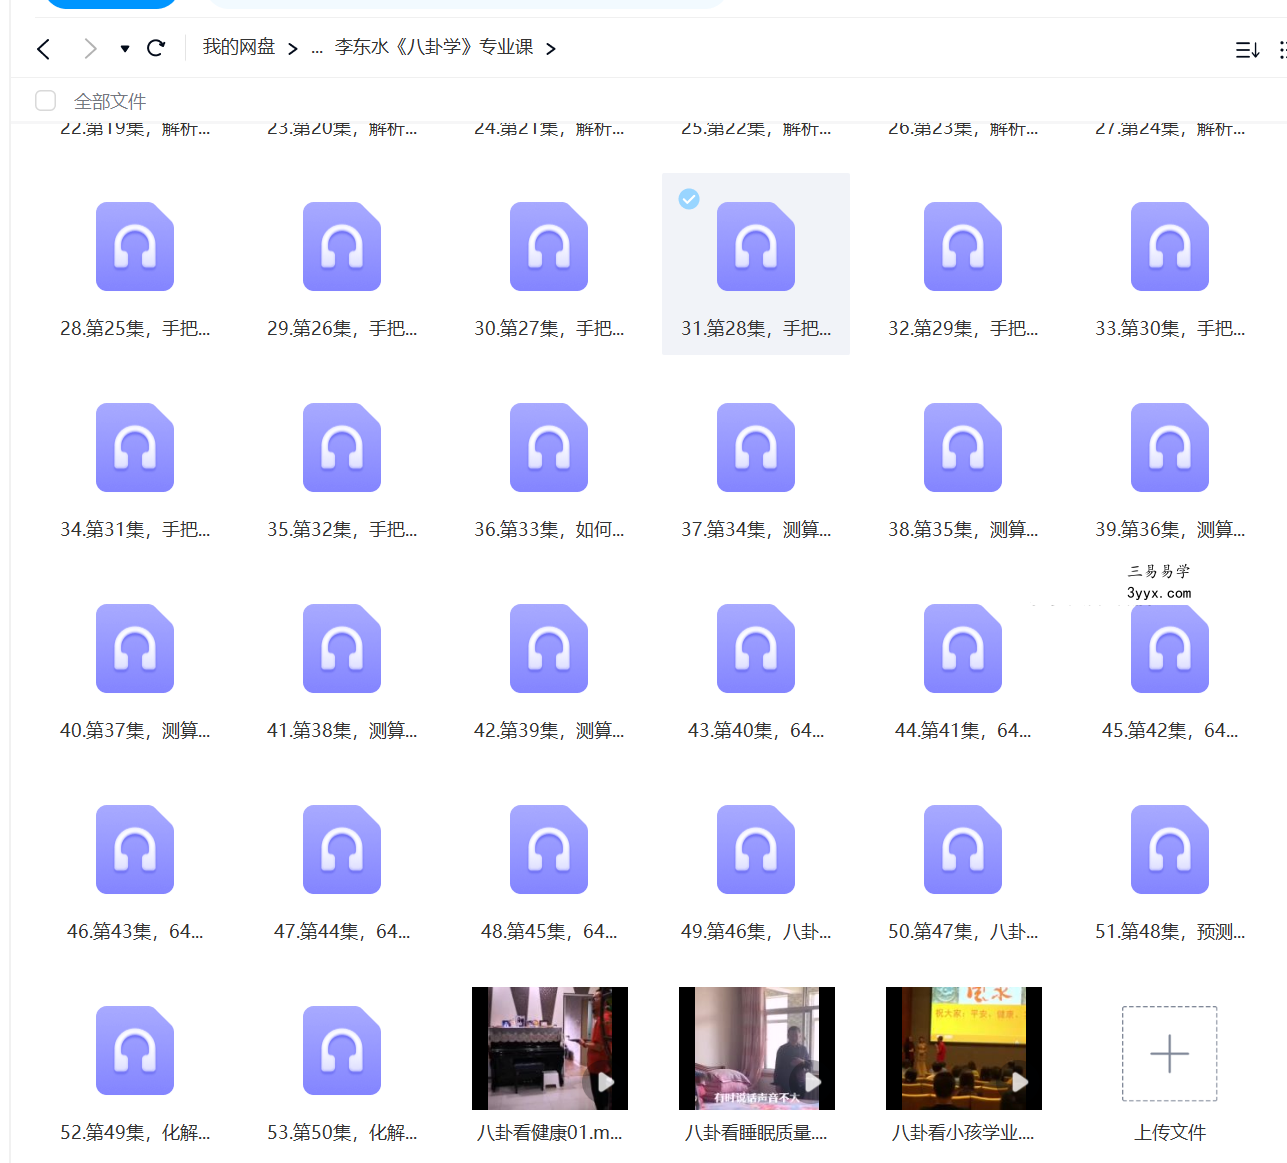Select file name text 51.第48集，预测...
The image size is (1287, 1163).
1170,932
